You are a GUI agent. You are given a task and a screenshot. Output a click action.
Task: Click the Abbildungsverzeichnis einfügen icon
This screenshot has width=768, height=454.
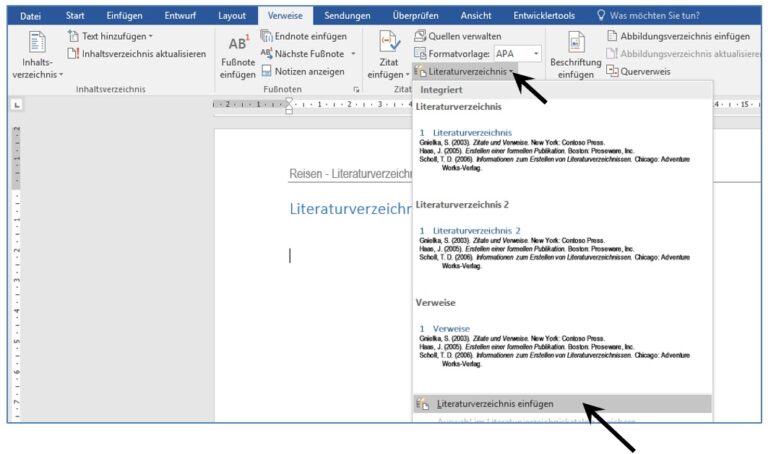(x=612, y=36)
